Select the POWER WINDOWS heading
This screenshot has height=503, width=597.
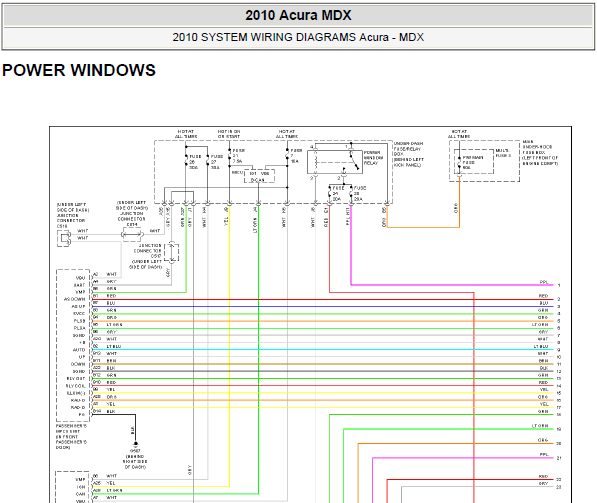79,70
